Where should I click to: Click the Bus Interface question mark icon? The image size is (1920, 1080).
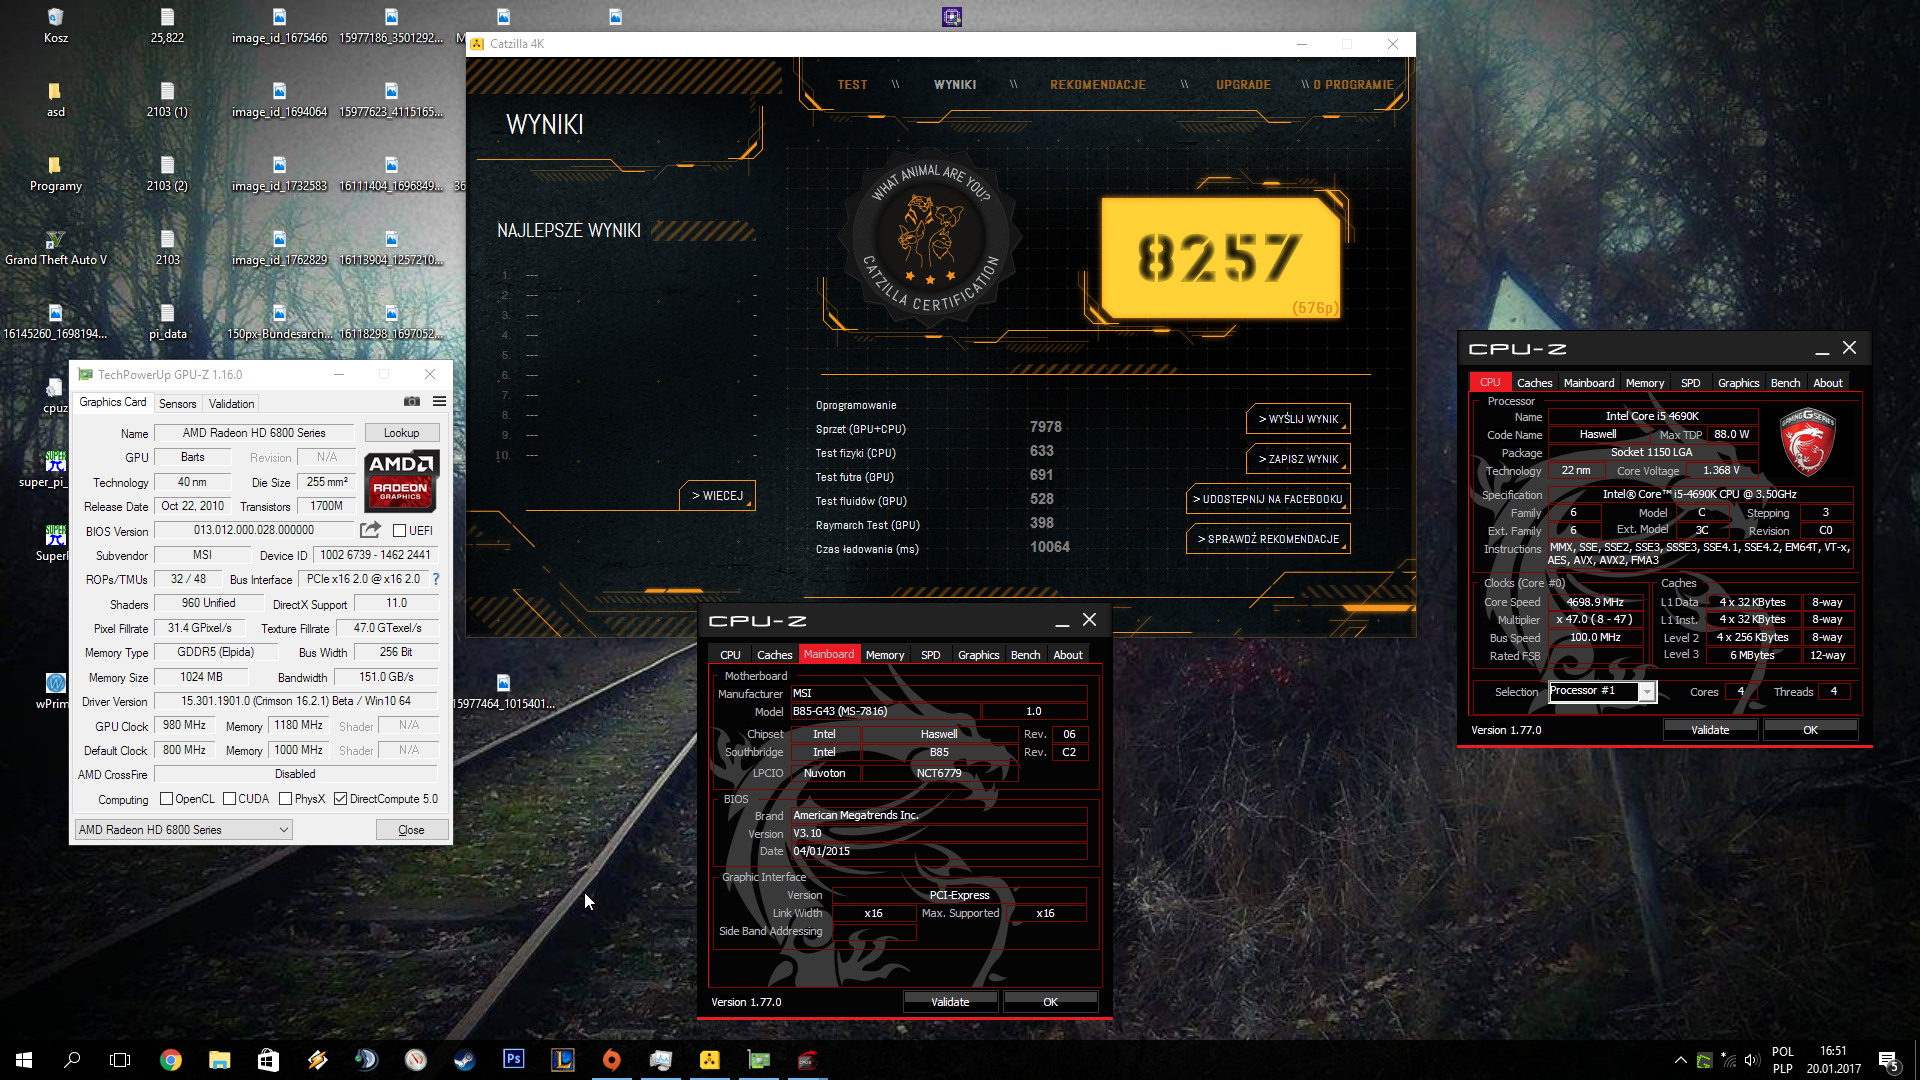click(x=436, y=579)
